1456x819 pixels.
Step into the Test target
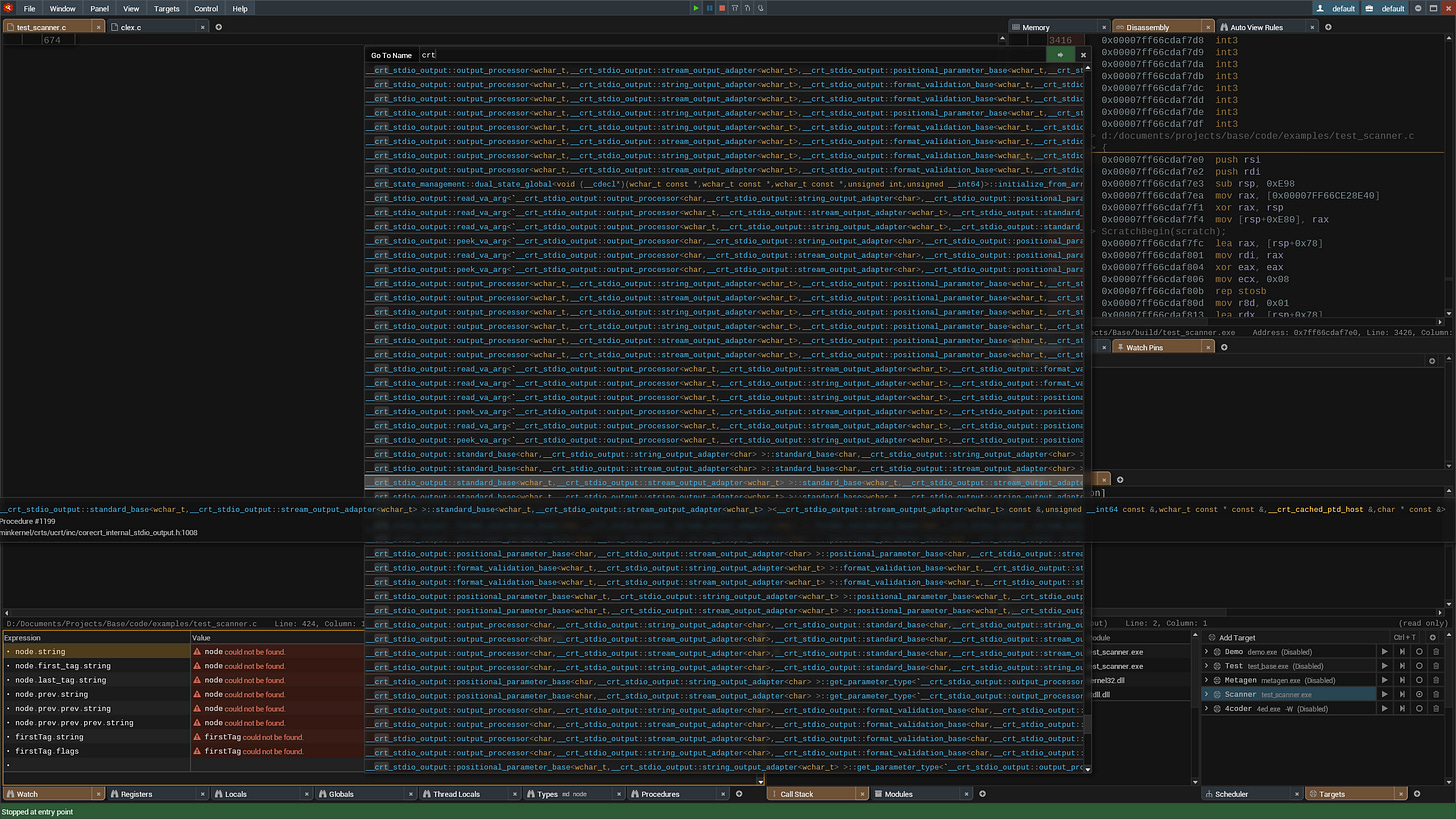point(1402,666)
